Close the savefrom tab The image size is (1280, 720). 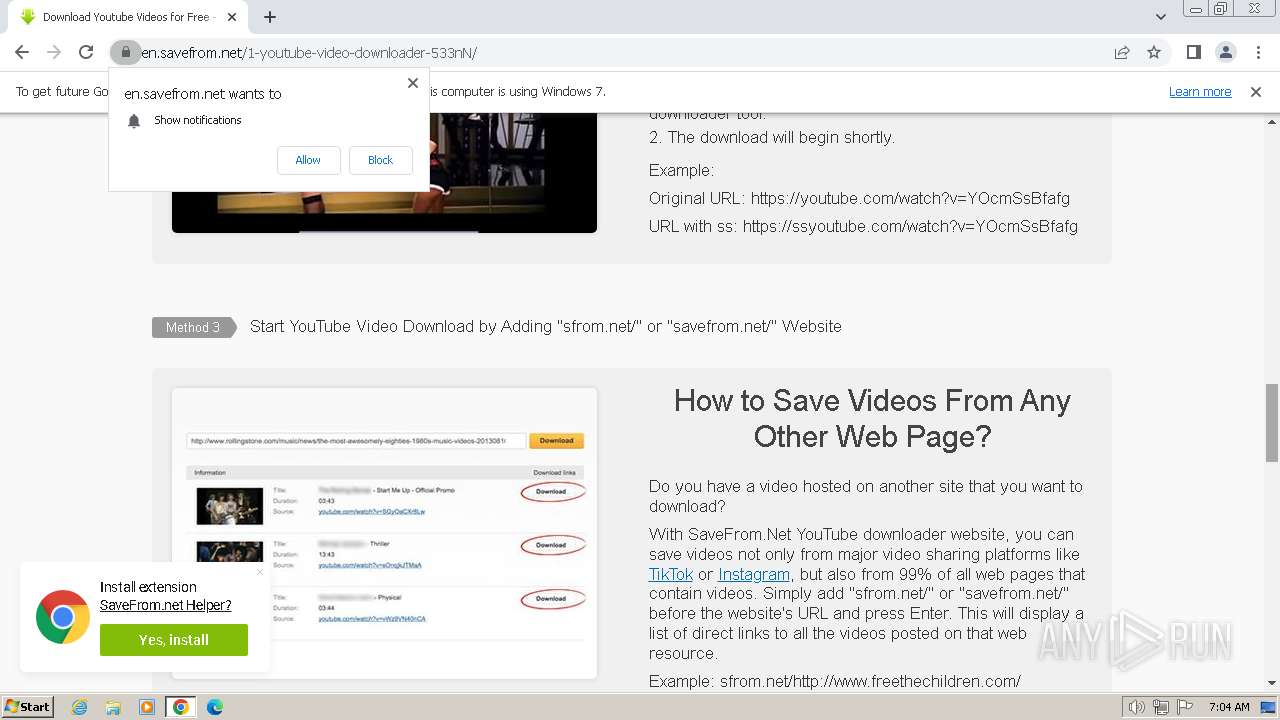pyautogui.click(x=232, y=17)
